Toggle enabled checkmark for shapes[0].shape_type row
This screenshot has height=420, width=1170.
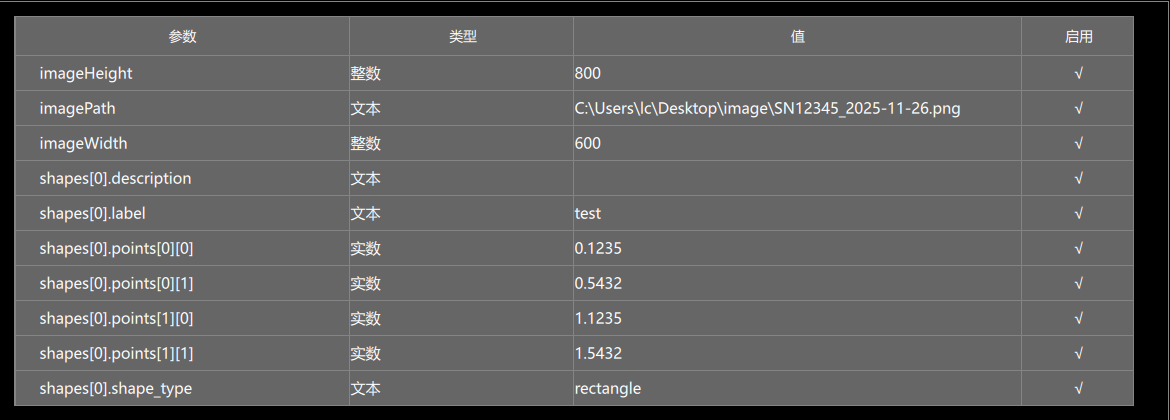tap(1078, 388)
